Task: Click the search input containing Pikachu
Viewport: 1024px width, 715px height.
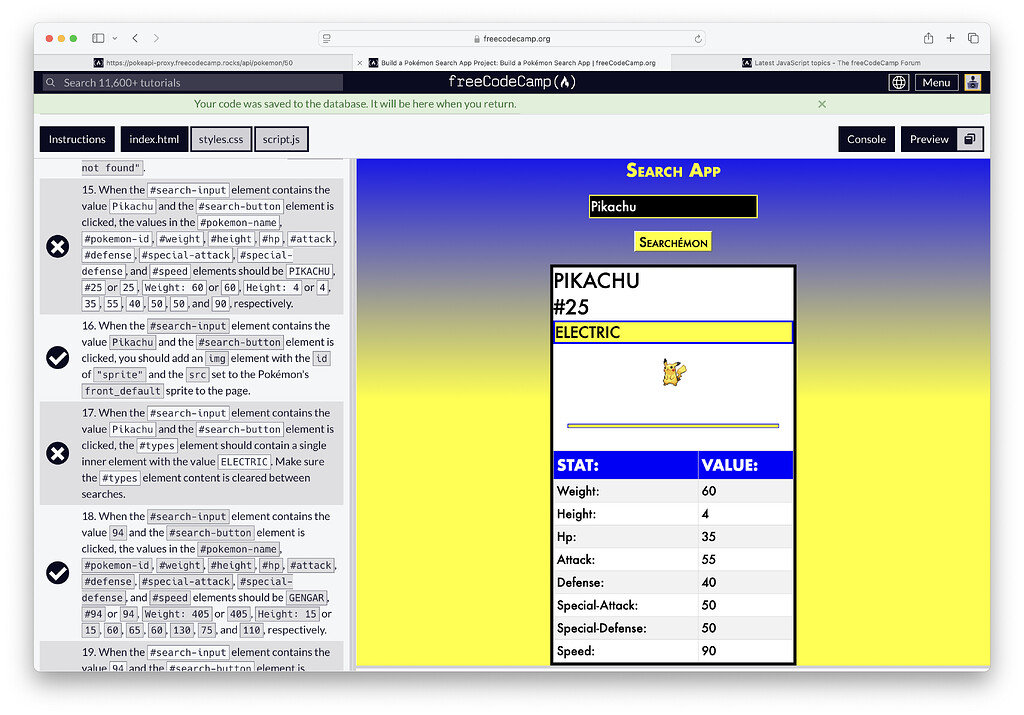Action: (672, 206)
